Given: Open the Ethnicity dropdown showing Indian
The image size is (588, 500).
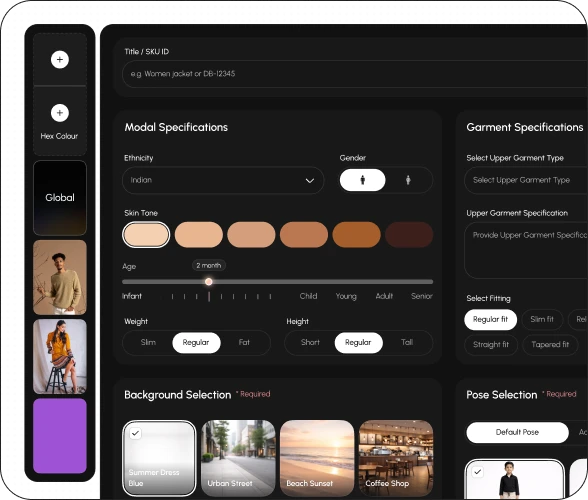Looking at the screenshot, I should 223,180.
